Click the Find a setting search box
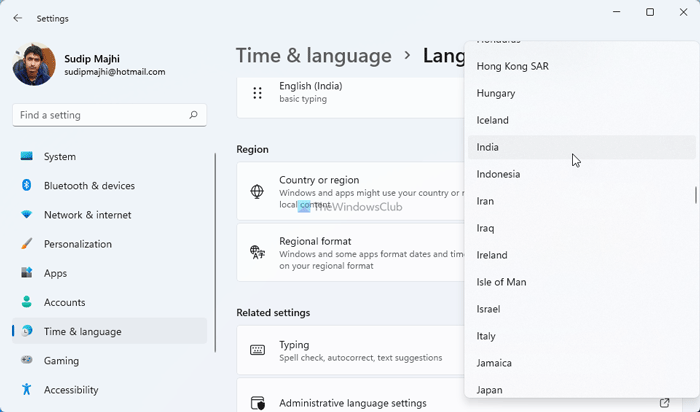Viewport: 700px width, 412px height. pos(100,115)
